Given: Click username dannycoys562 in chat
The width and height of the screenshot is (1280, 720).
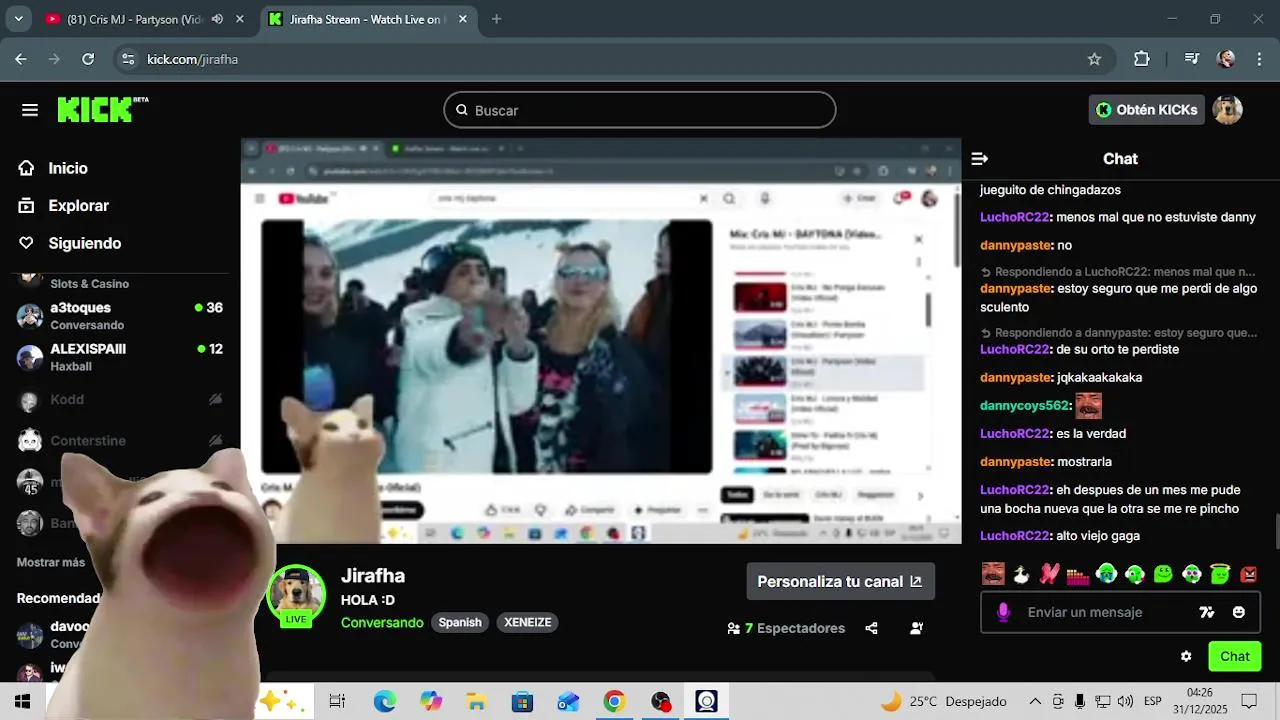Looking at the screenshot, I should (x=1025, y=405).
